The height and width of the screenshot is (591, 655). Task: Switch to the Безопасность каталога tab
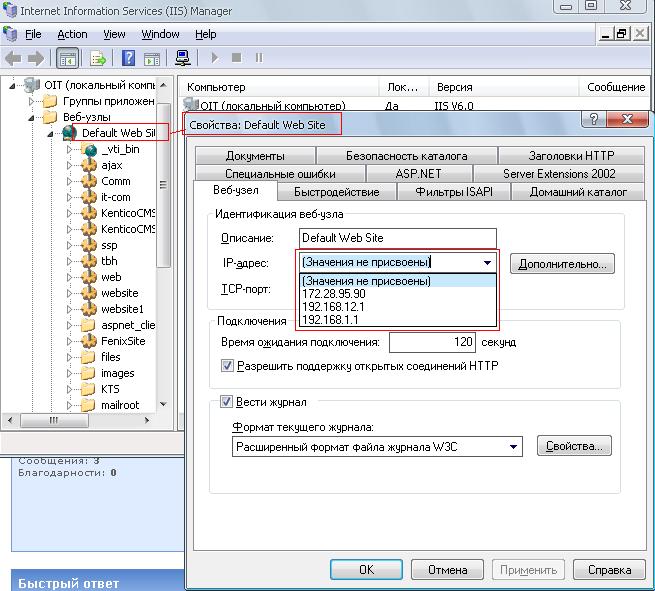click(407, 156)
